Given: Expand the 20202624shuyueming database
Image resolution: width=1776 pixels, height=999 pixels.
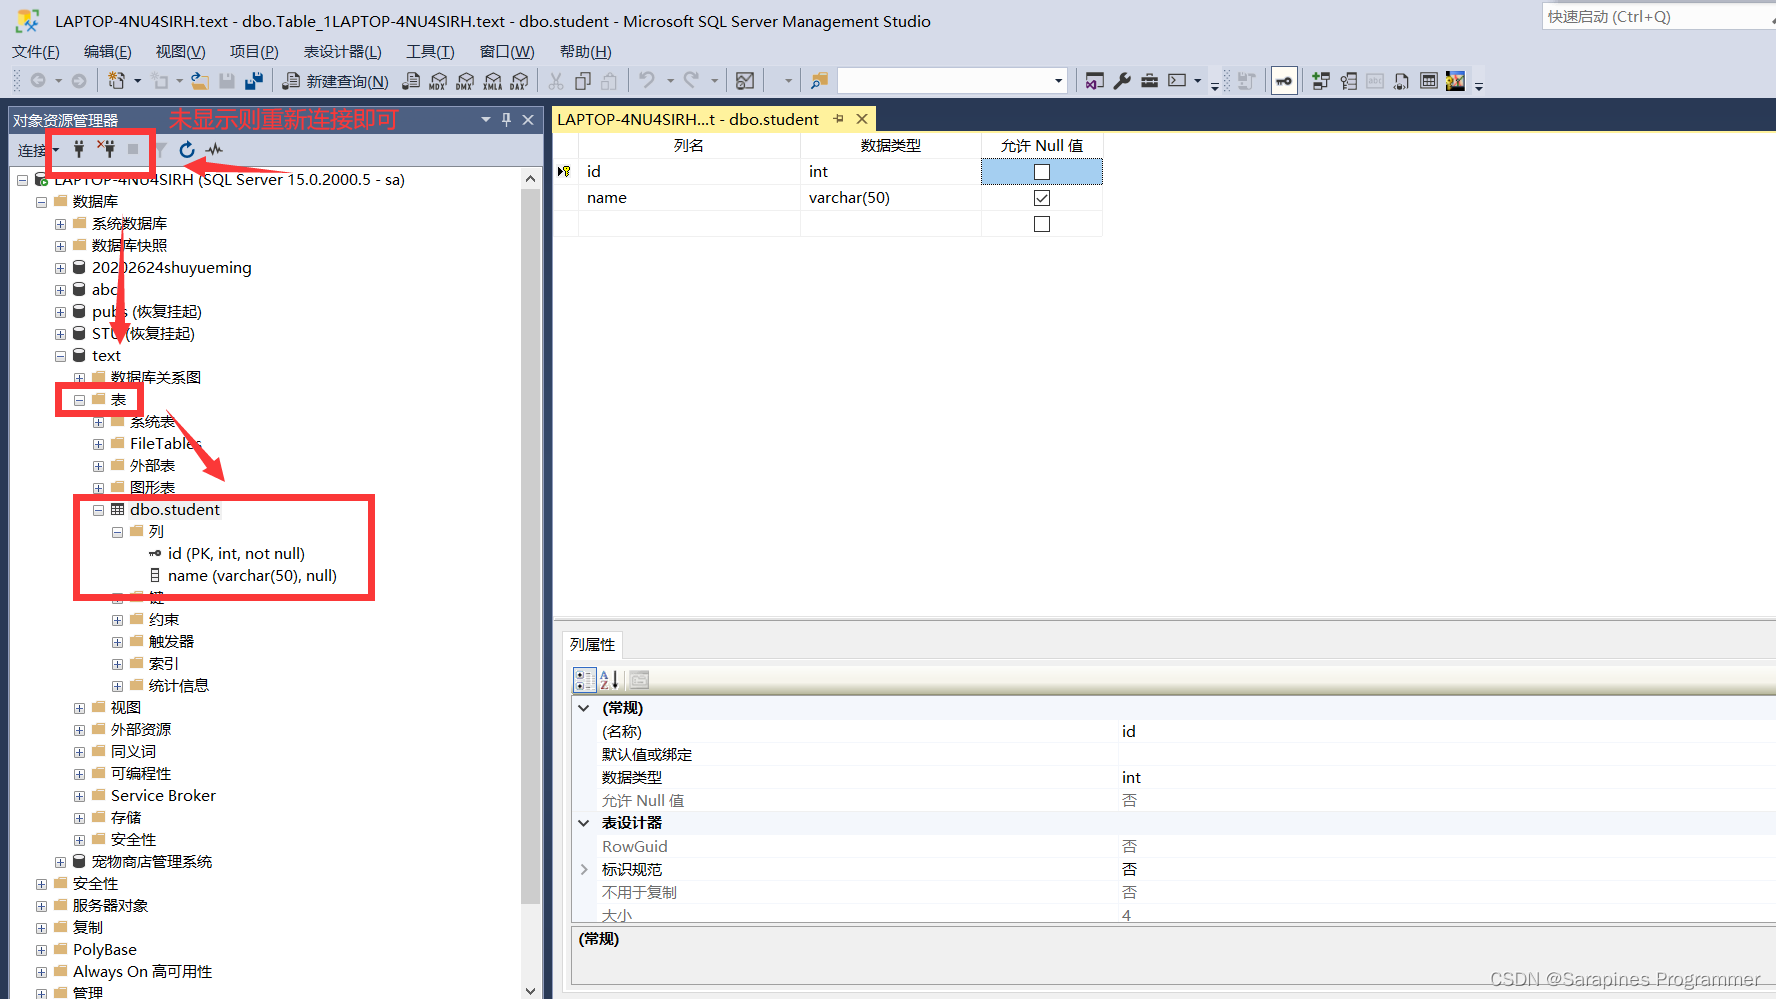Looking at the screenshot, I should [x=60, y=268].
